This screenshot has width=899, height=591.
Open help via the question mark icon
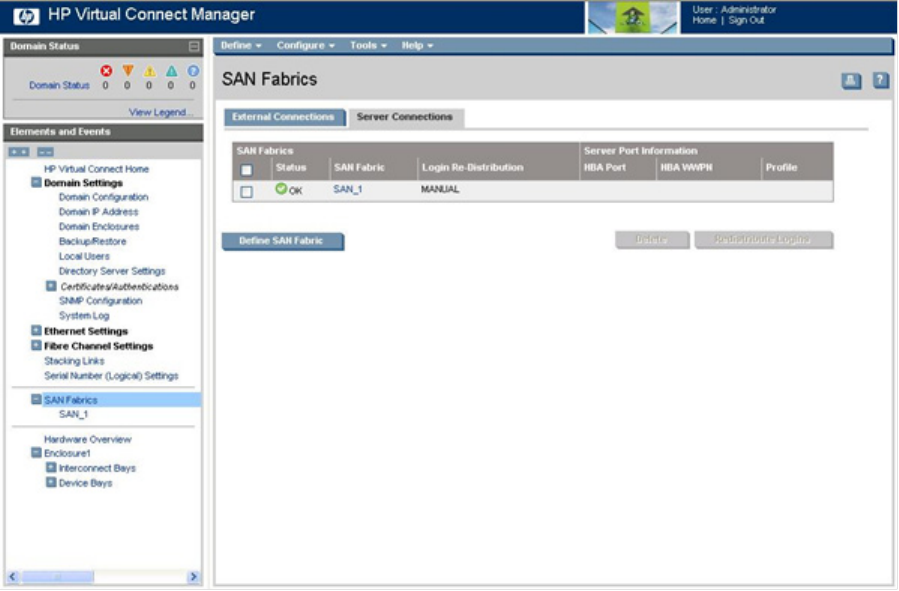(x=880, y=81)
